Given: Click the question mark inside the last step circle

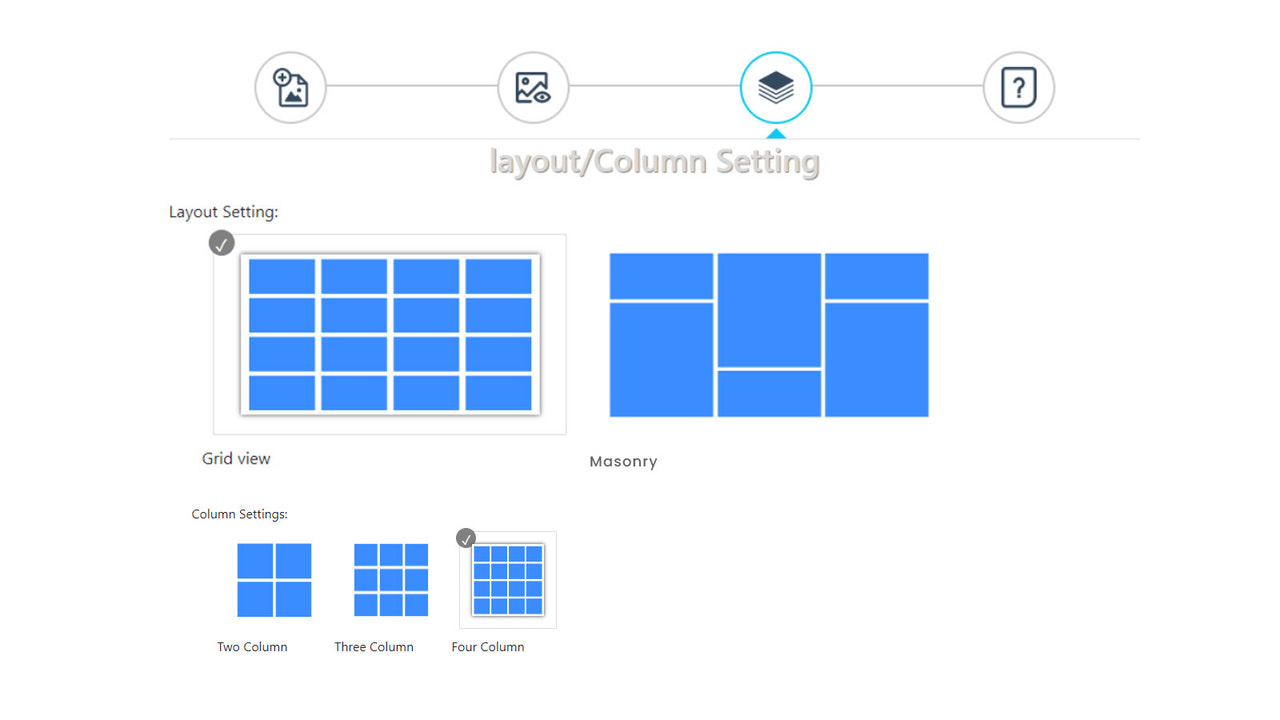Looking at the screenshot, I should [x=1018, y=87].
